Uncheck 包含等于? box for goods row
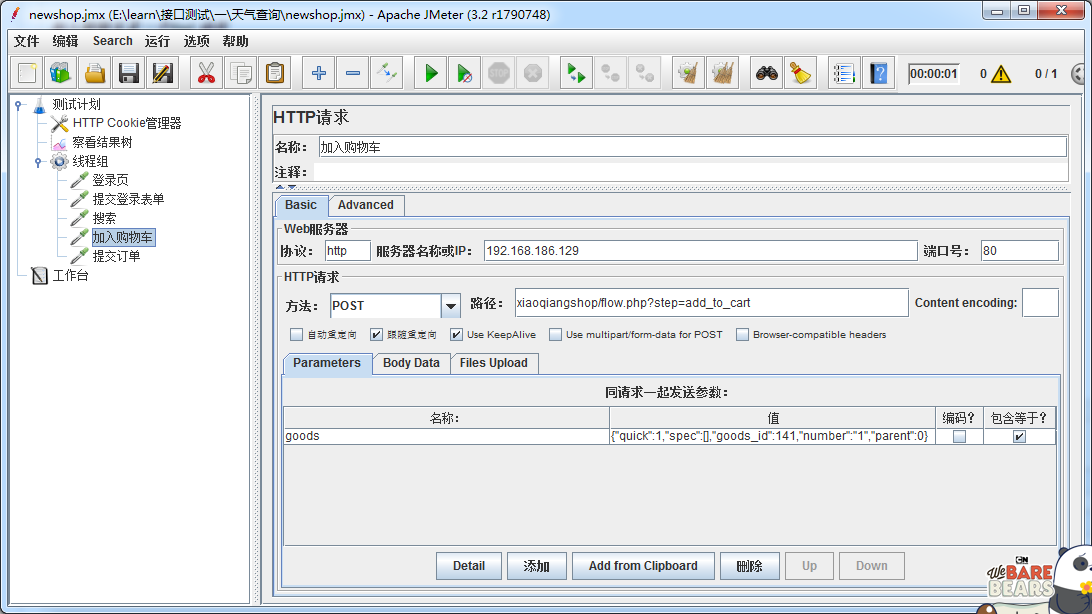 (1020, 436)
